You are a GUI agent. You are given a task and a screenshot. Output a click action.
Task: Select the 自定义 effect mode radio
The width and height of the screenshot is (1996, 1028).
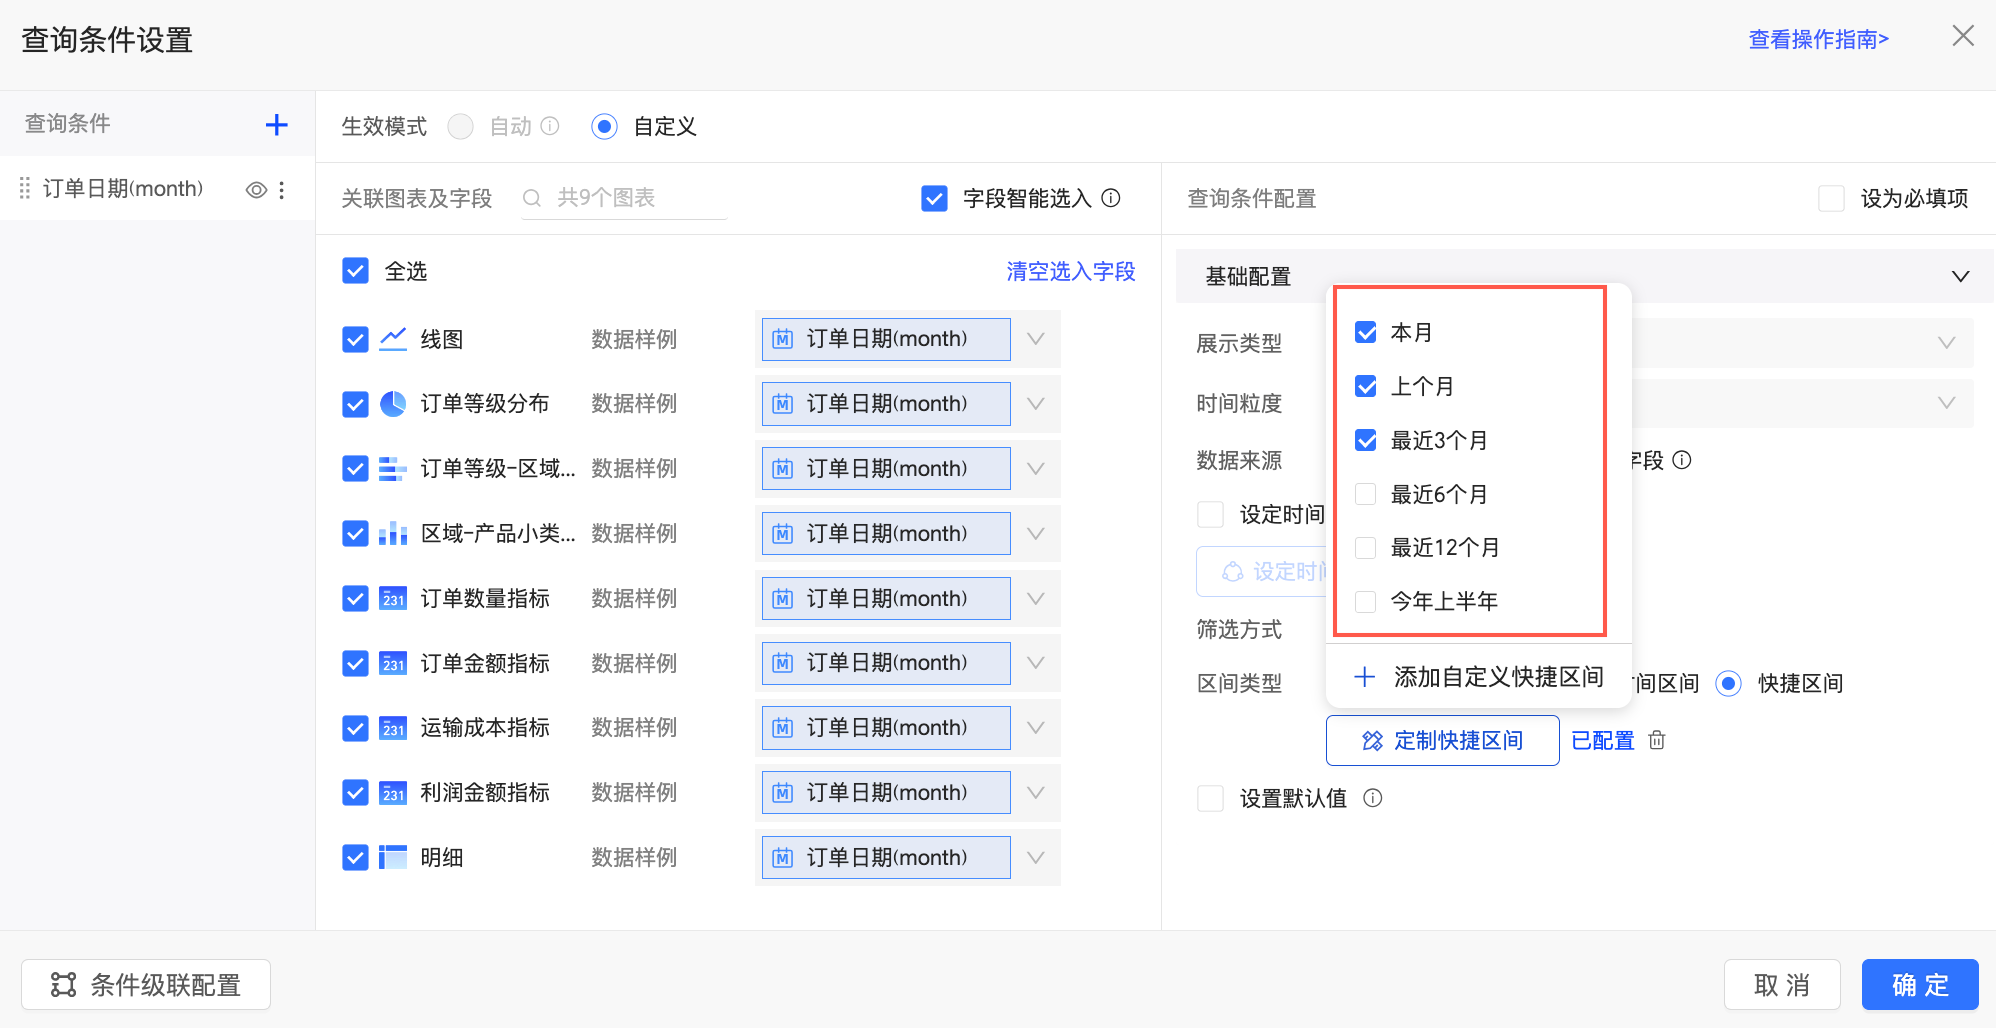pyautogui.click(x=604, y=126)
